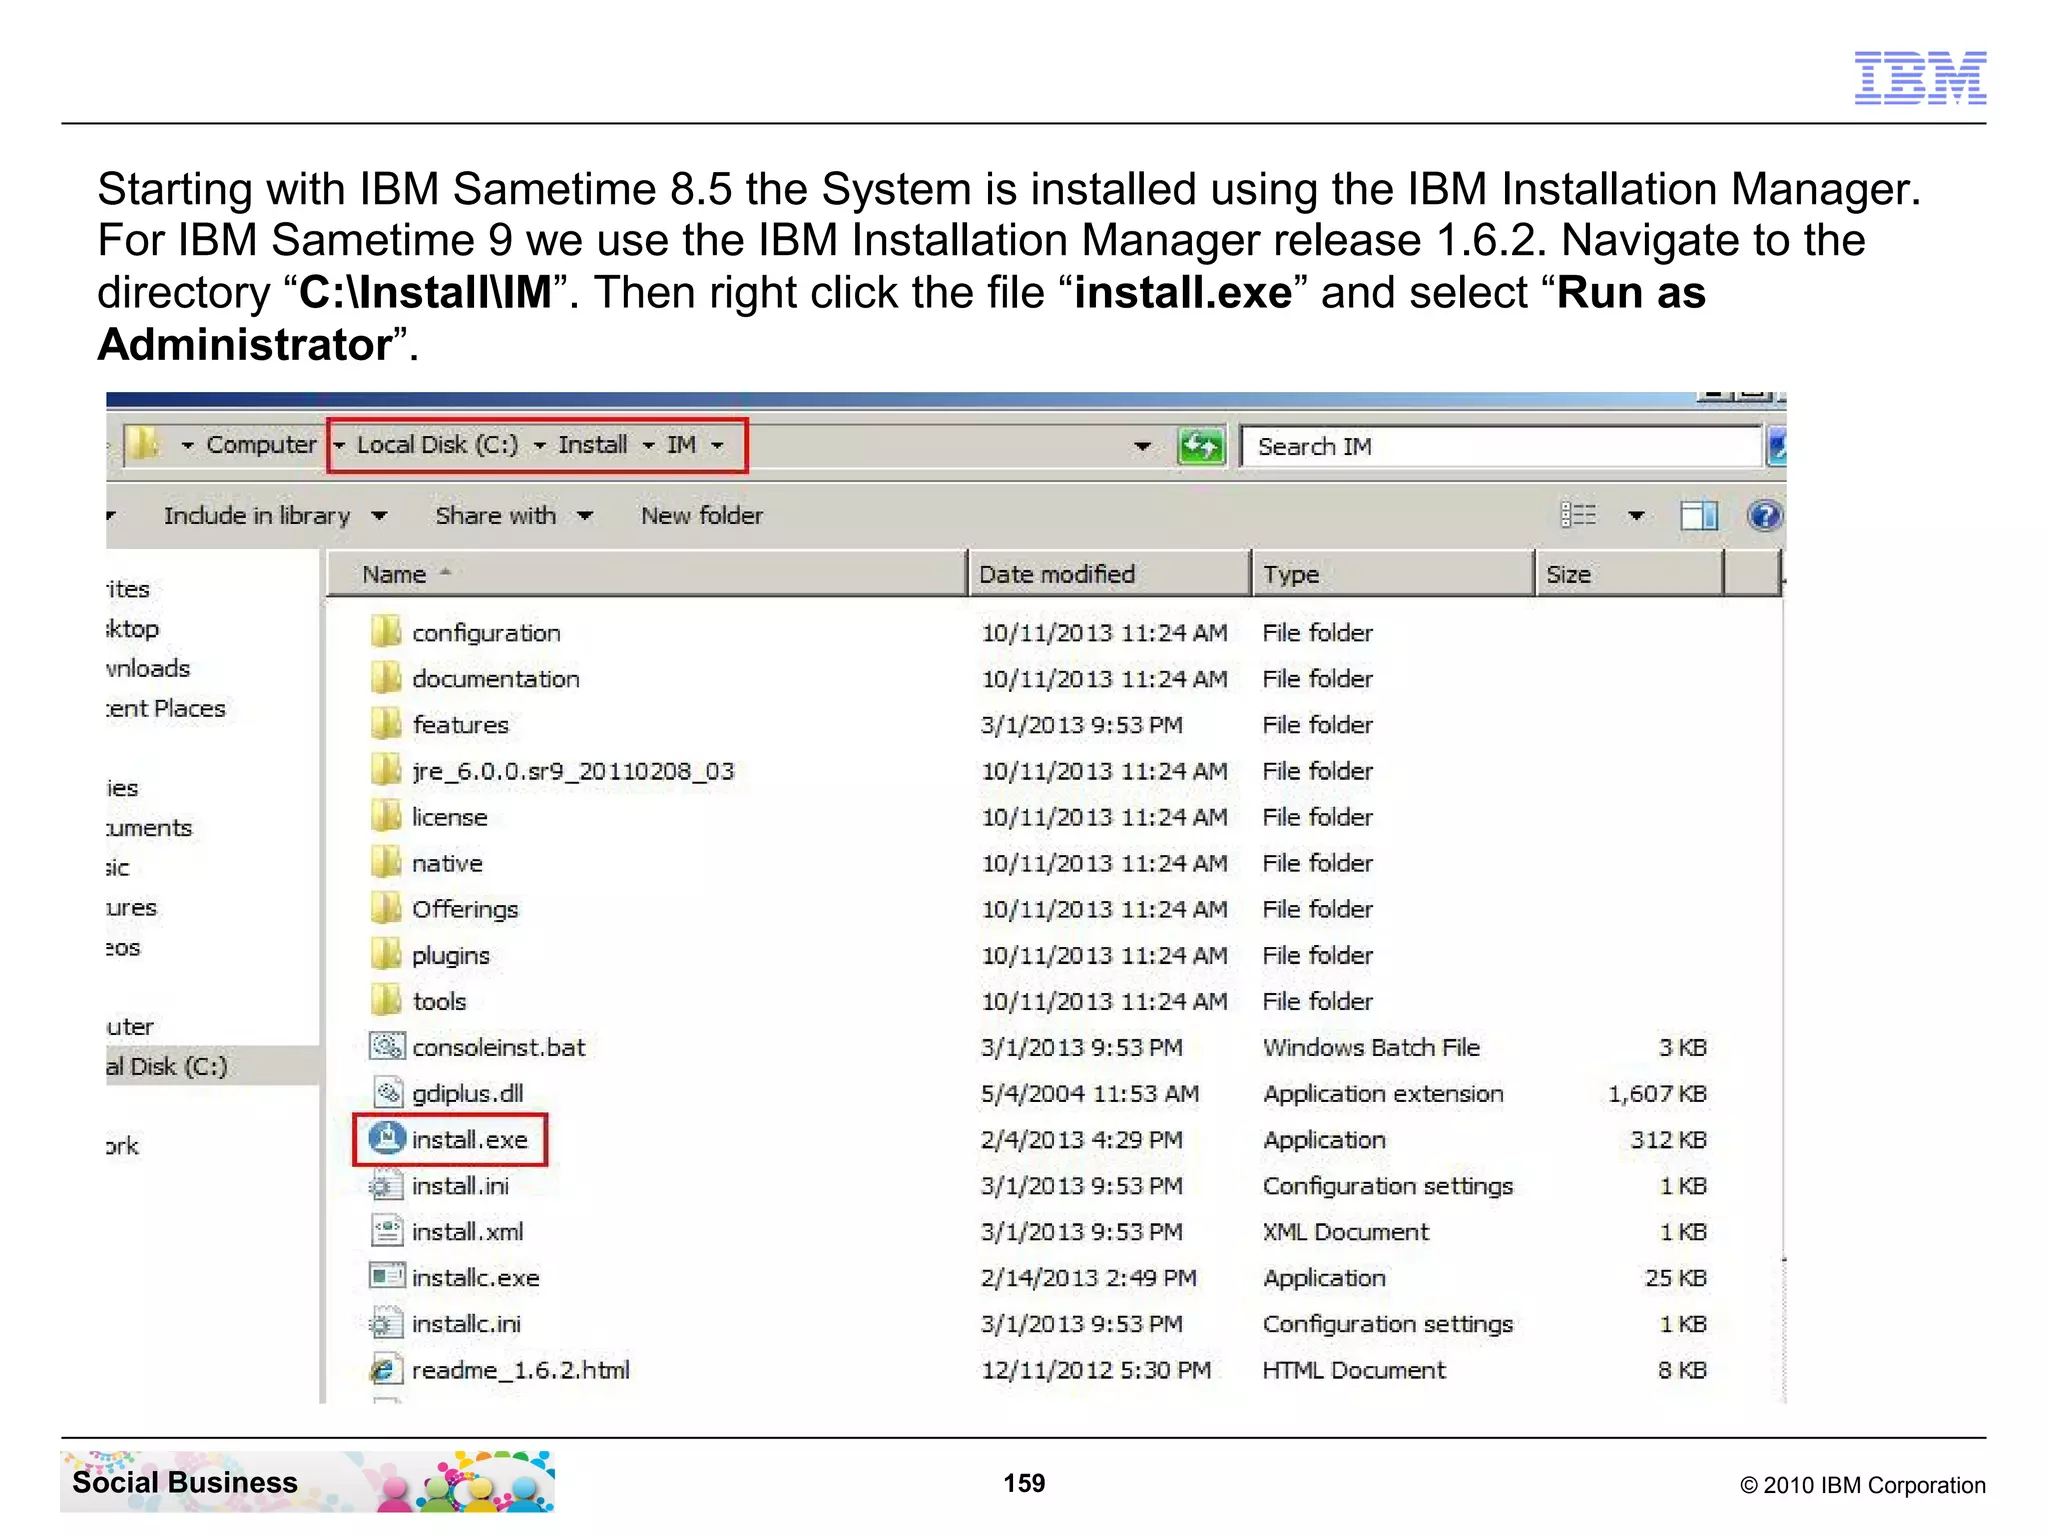Click the install.ini settings file icon
2048x1536 pixels.
click(386, 1185)
